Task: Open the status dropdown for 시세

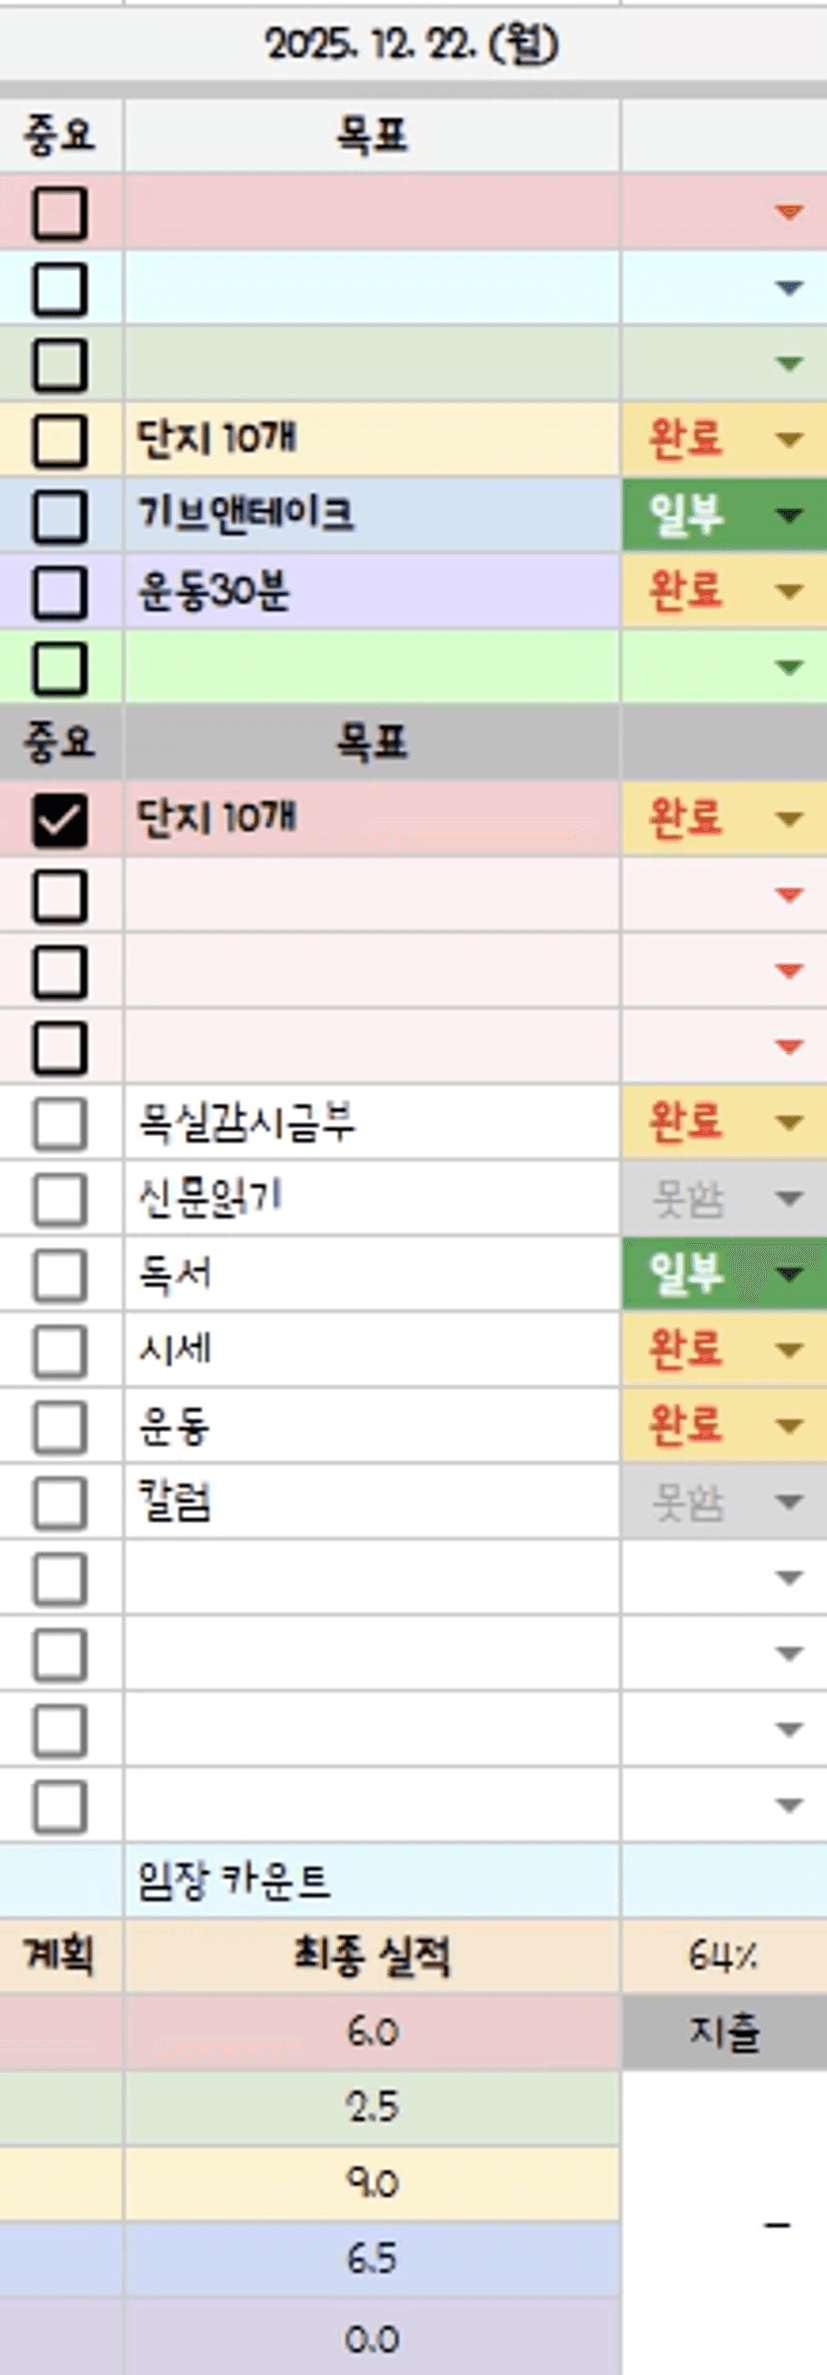Action: [789, 1350]
